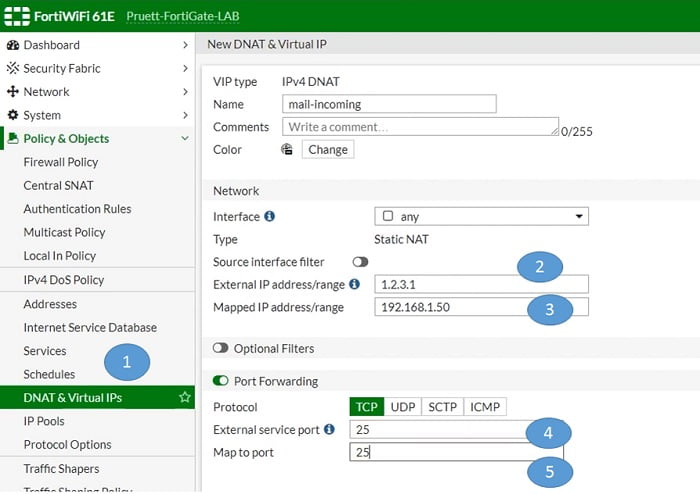The width and height of the screenshot is (700, 494).
Task: Expand the Security Fabric chevron
Action: click(185, 68)
